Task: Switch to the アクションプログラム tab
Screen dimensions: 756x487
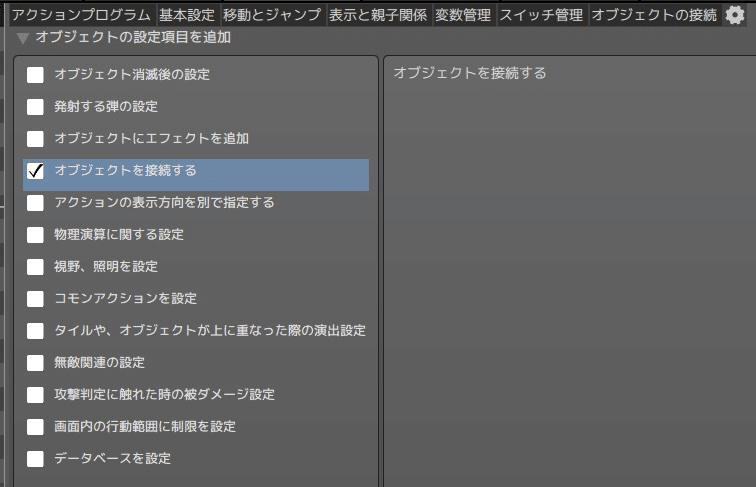Action: 81,15
